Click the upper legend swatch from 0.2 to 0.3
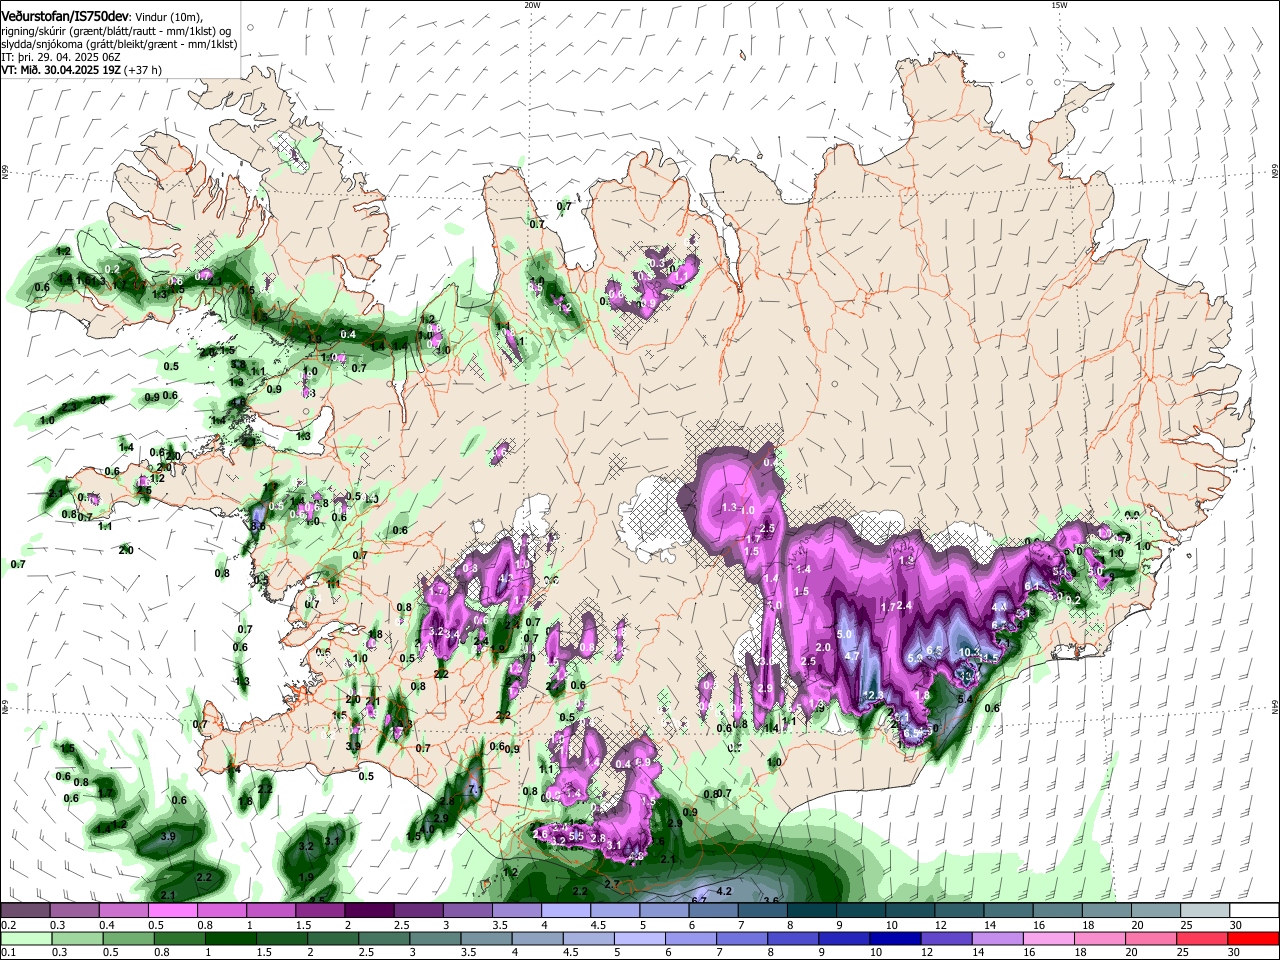The height and width of the screenshot is (960, 1280). tap(25, 910)
